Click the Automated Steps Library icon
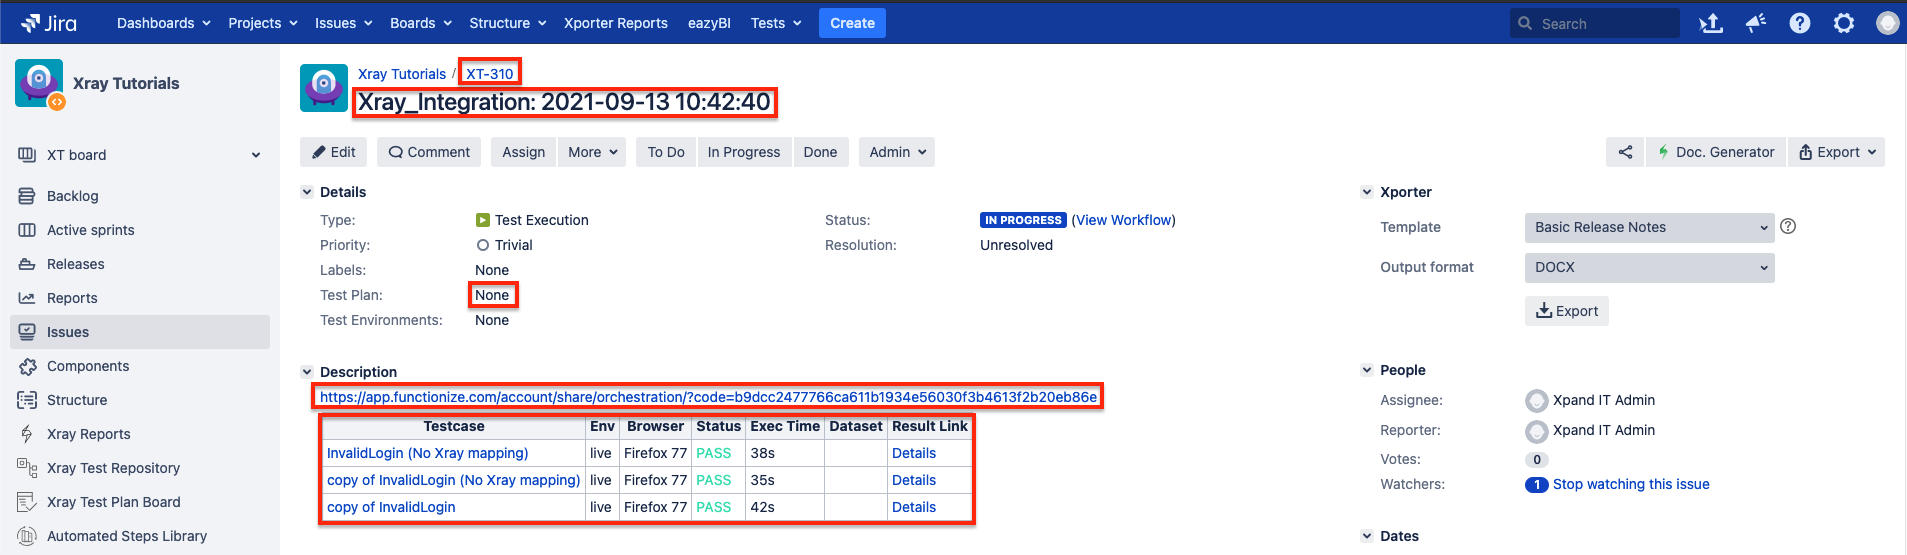 pos(27,536)
